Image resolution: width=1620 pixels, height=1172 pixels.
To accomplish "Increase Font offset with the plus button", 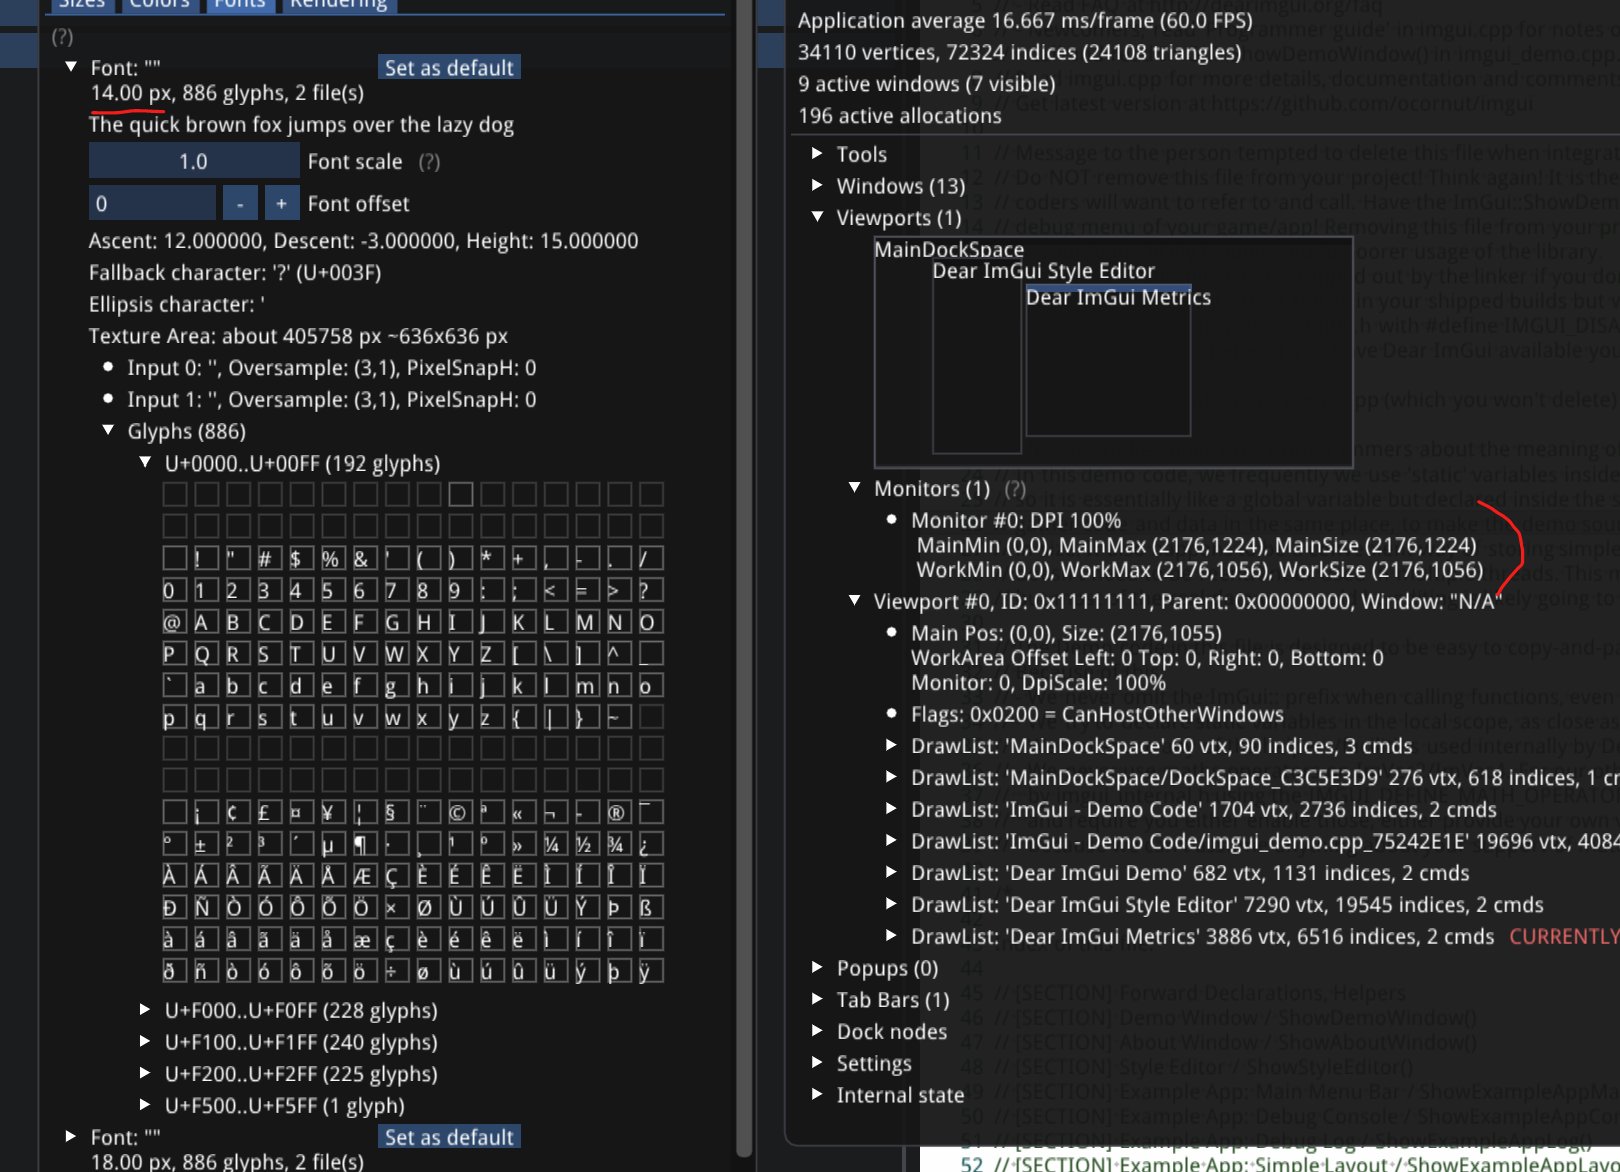I will pos(282,203).
